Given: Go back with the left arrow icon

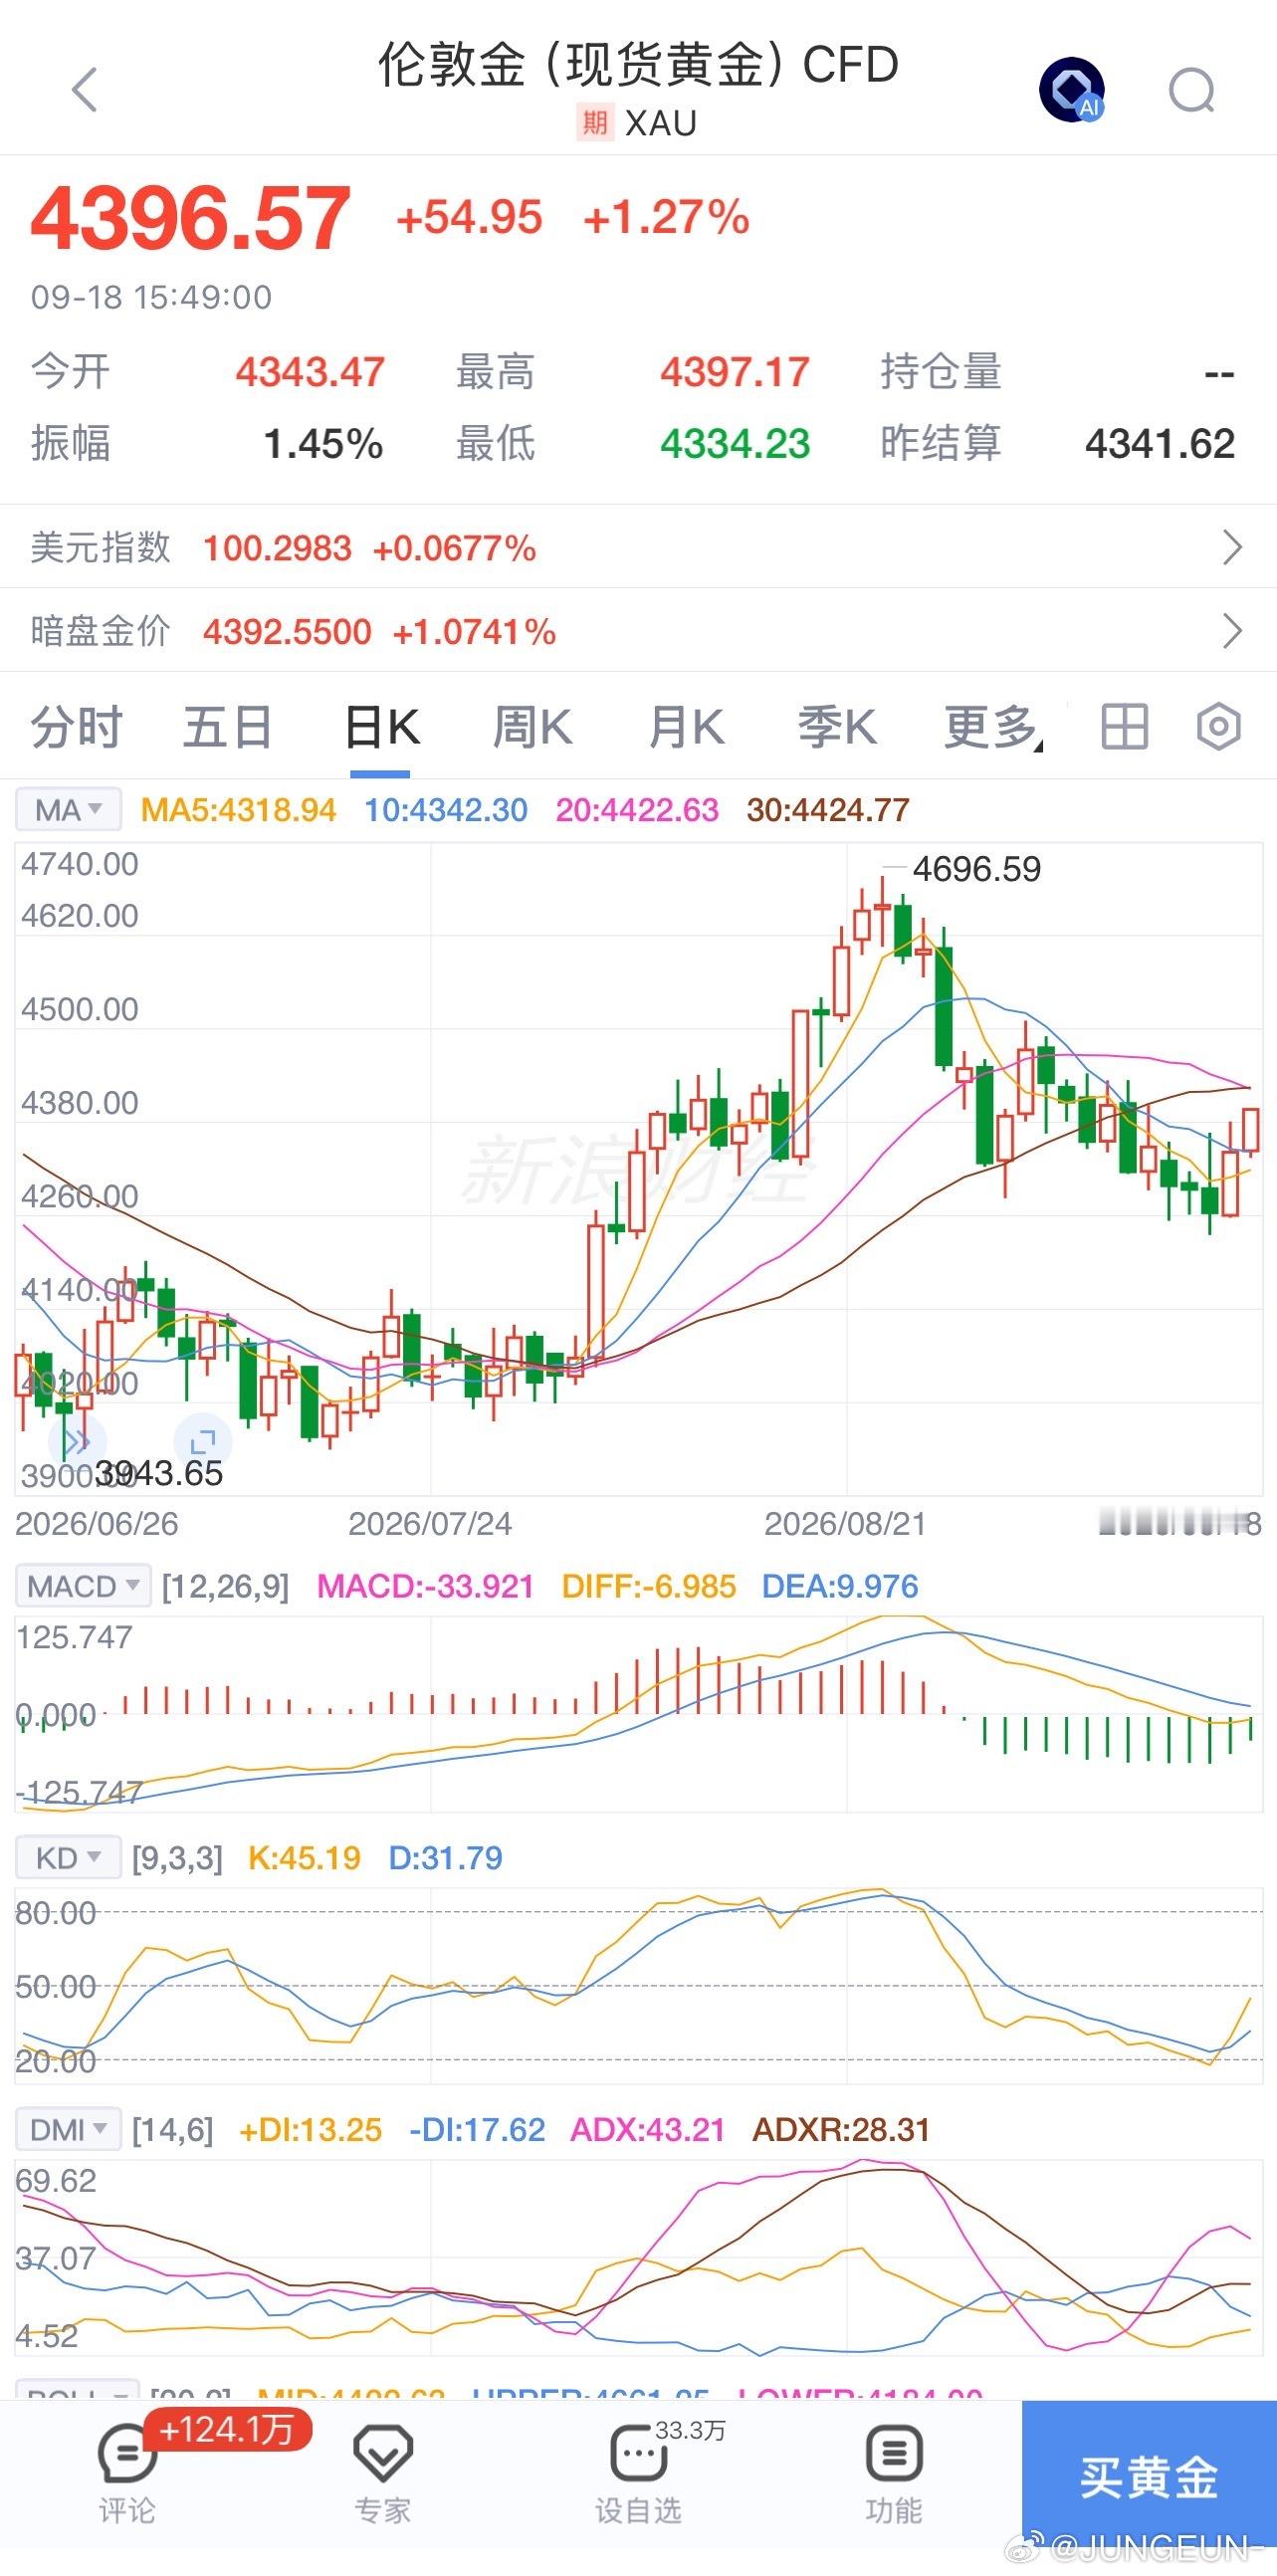Looking at the screenshot, I should coord(85,90).
